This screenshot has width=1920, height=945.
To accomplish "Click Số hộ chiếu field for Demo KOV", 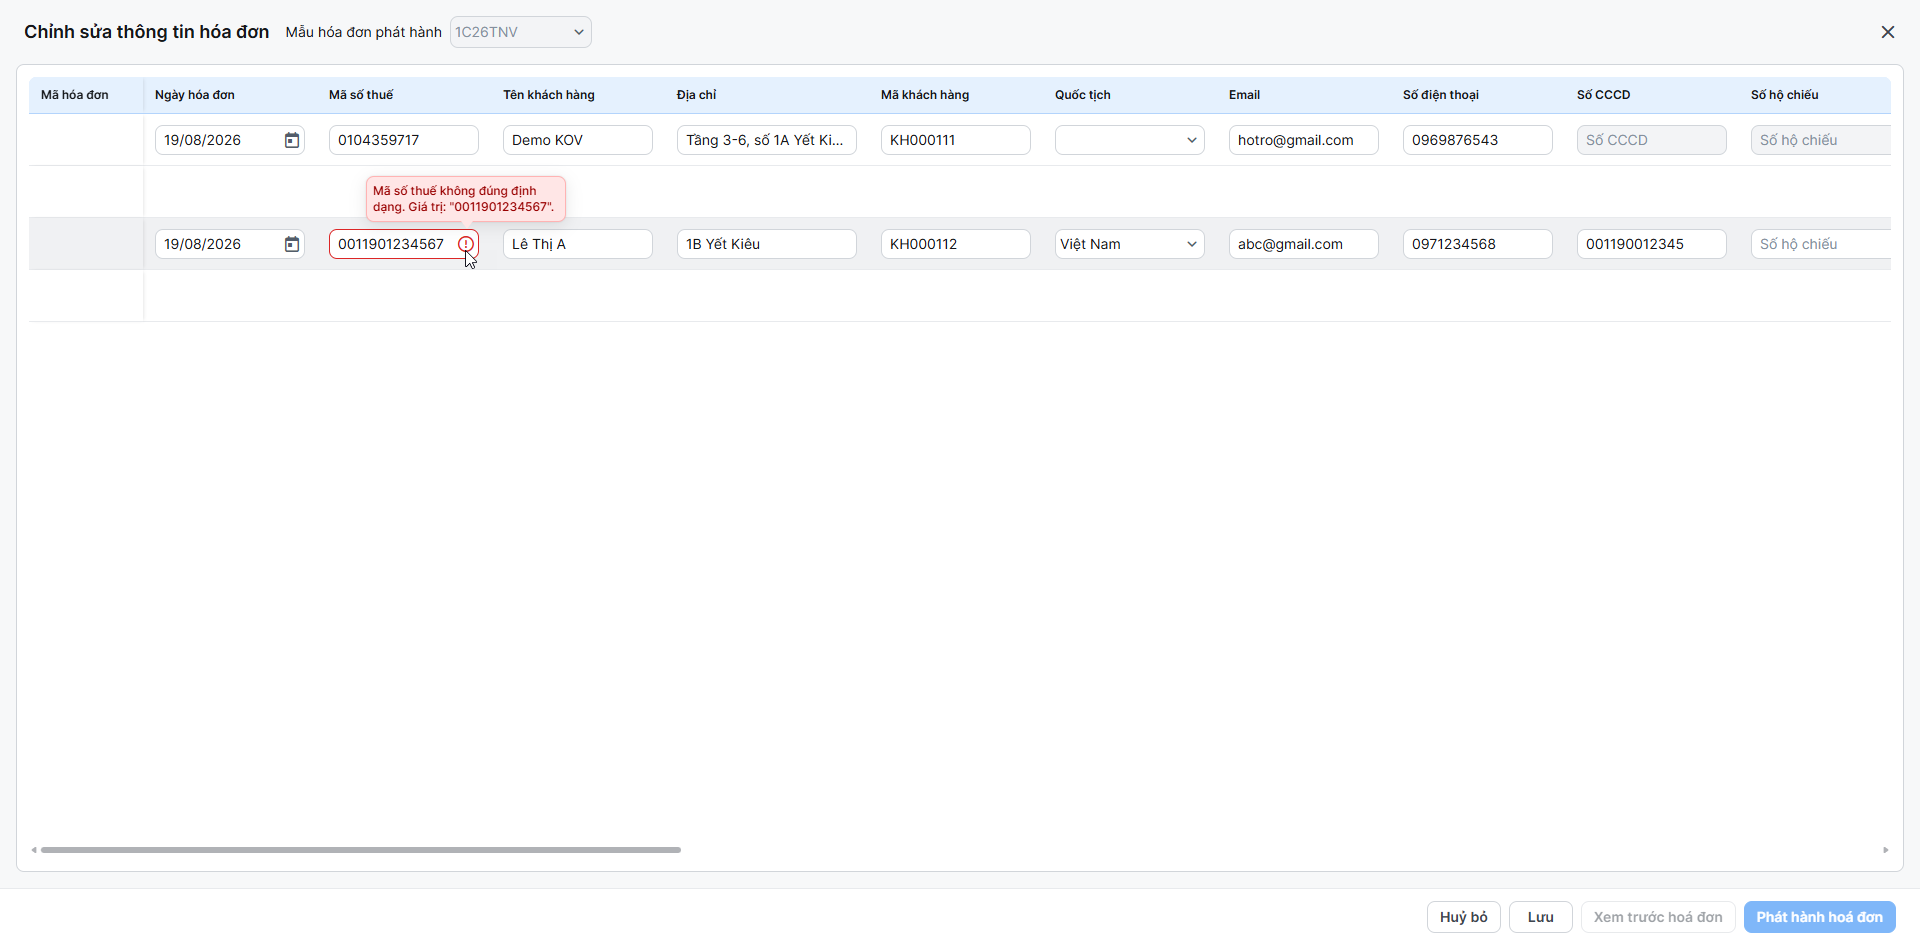I will pos(1820,140).
